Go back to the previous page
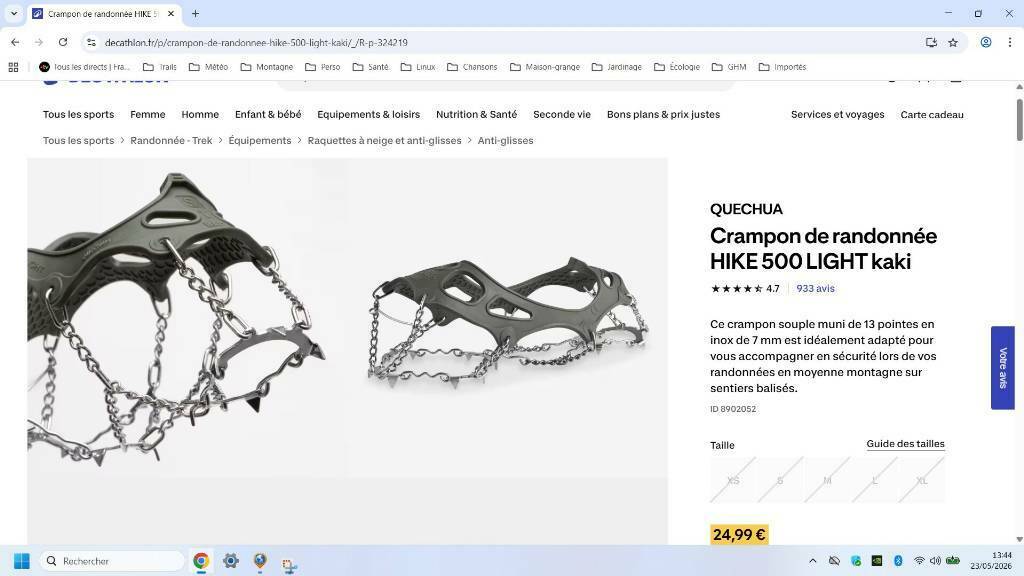 15,42
